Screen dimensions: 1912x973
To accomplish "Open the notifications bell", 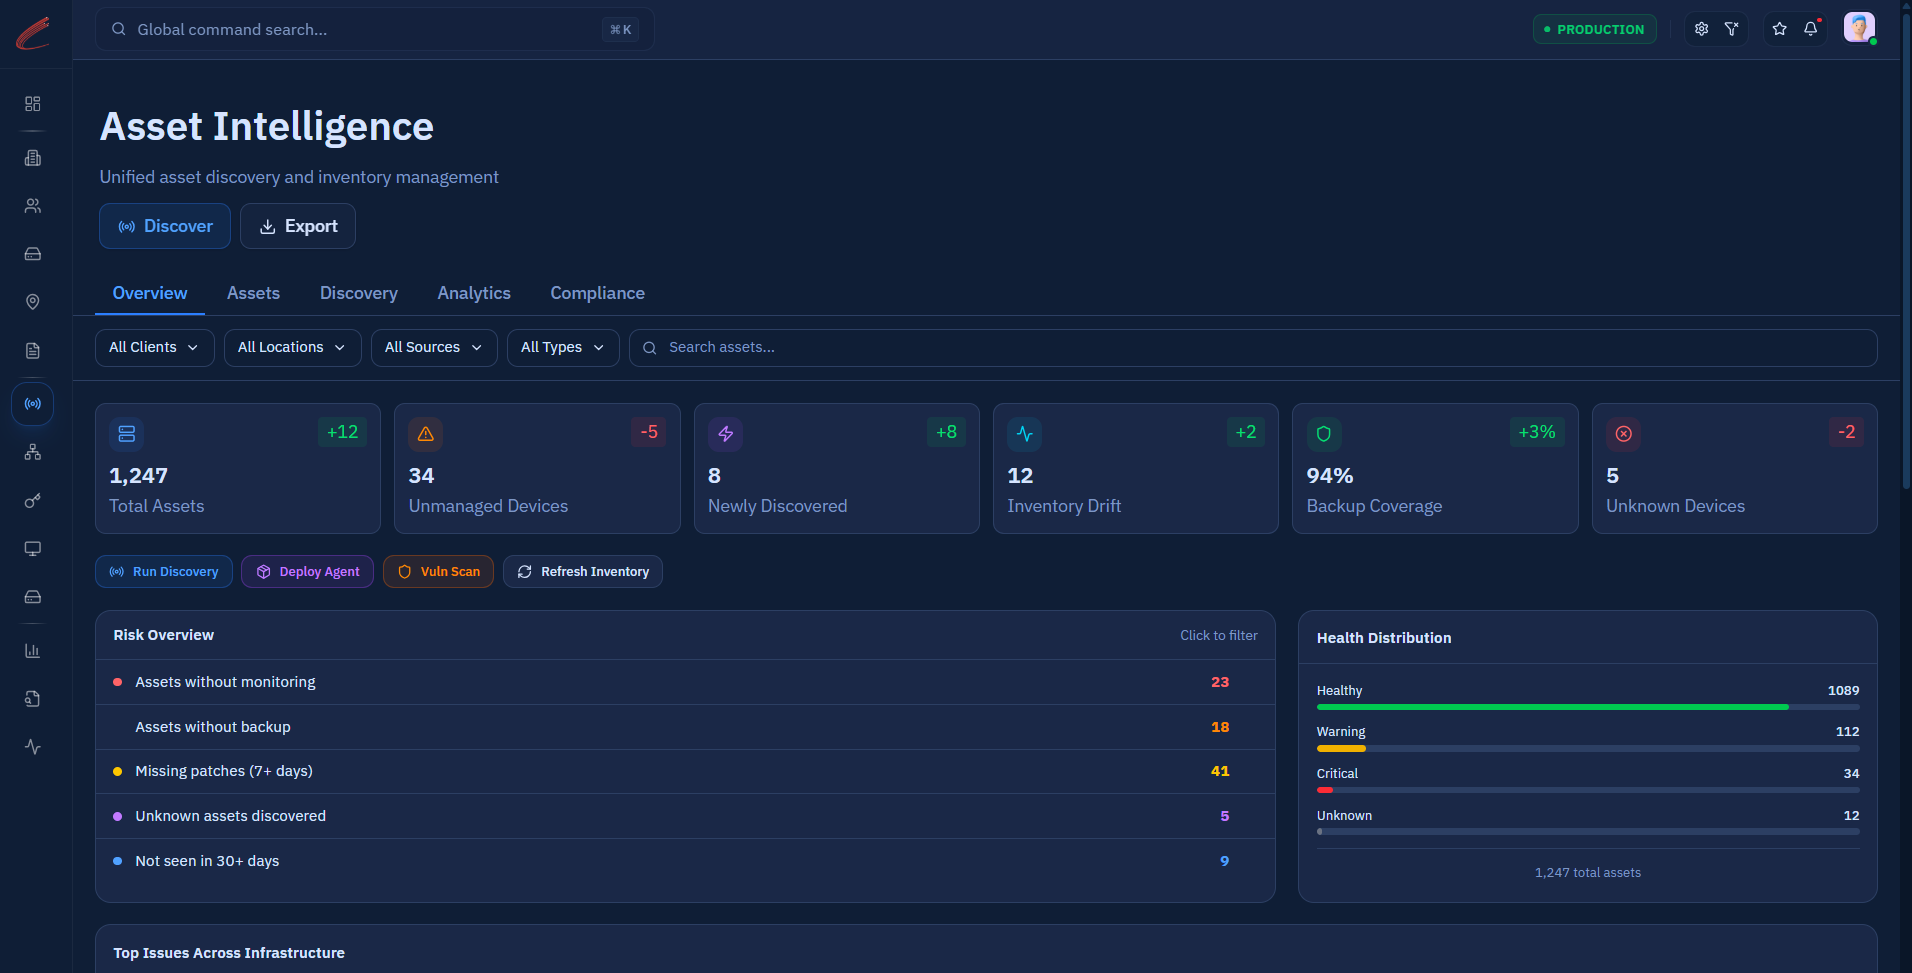I will click(1811, 29).
